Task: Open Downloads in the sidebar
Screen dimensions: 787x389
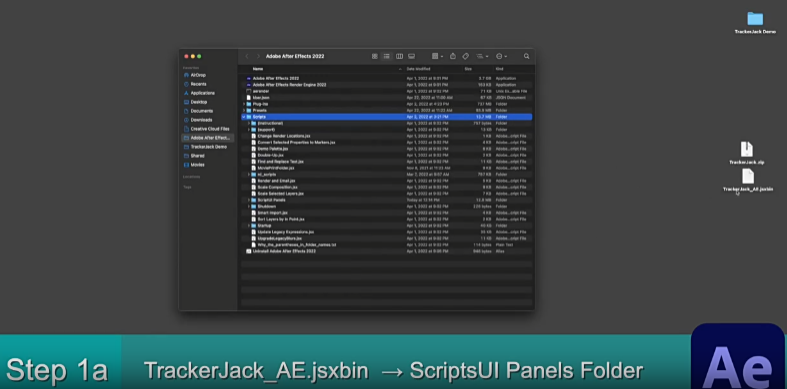Action: coord(201,120)
